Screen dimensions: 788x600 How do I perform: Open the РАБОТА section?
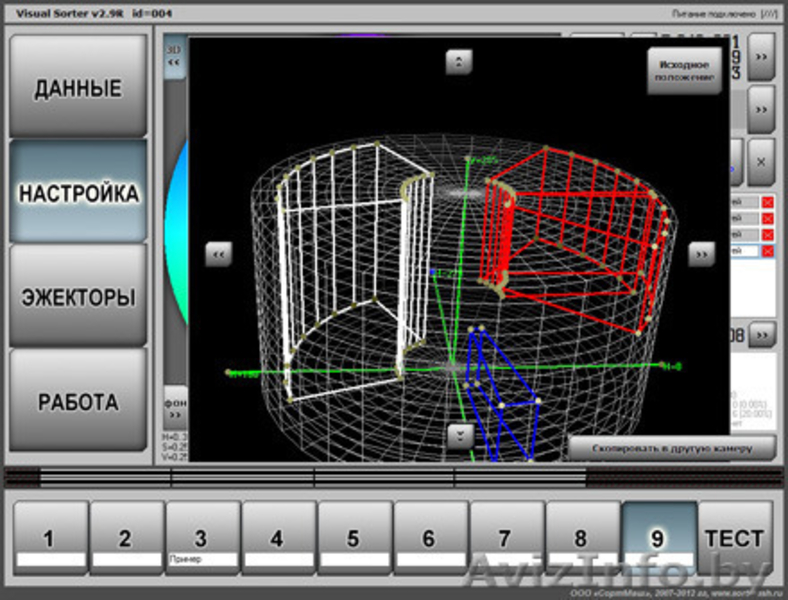(78, 402)
